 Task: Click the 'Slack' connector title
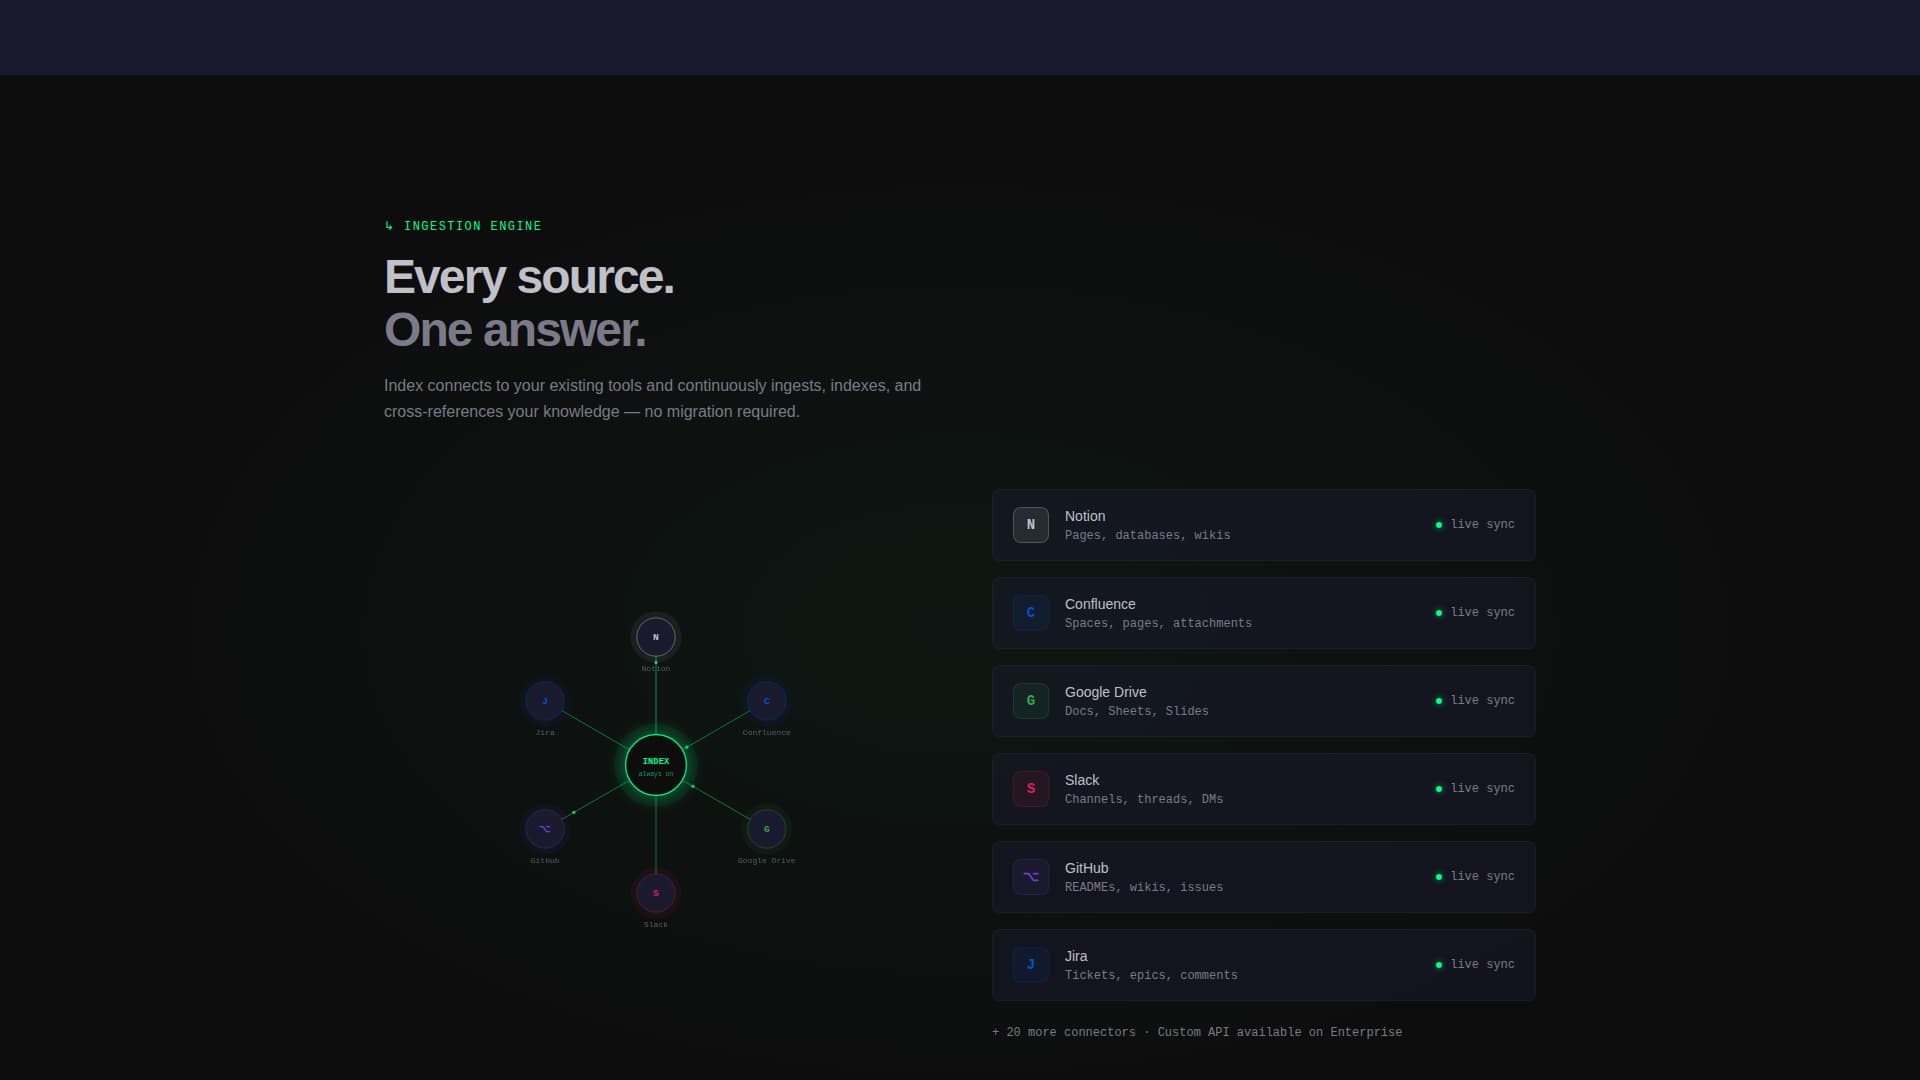pos(1082,780)
